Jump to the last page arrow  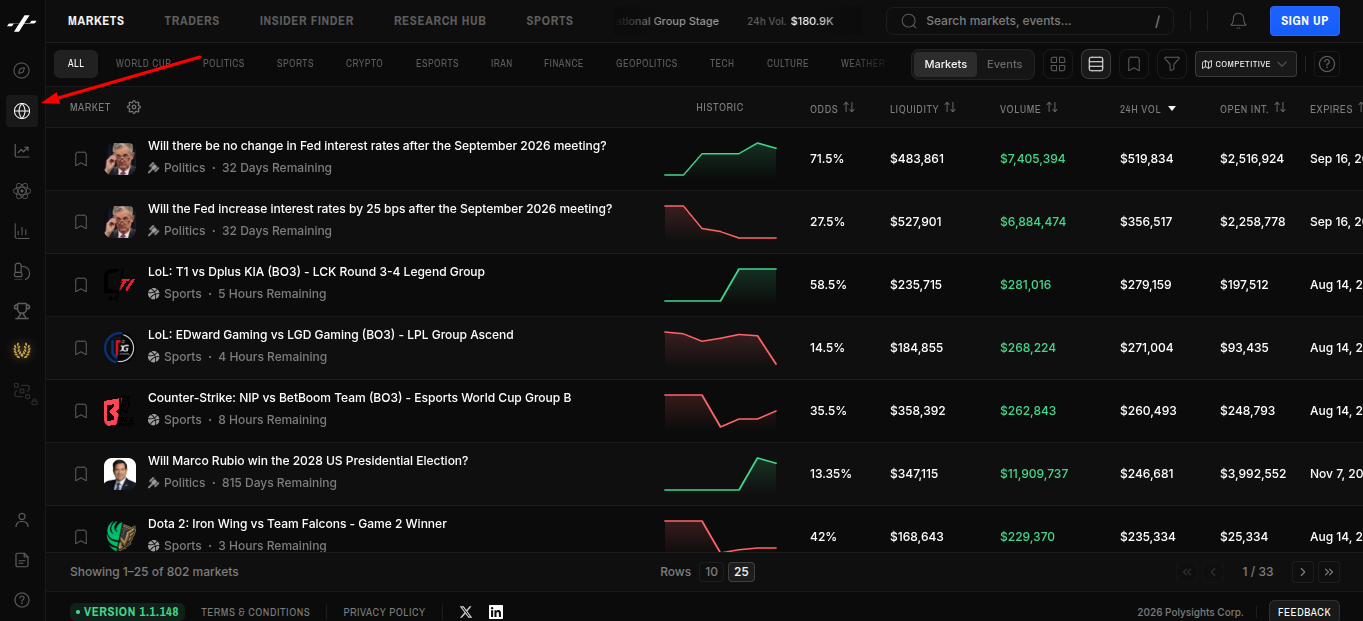pos(1329,572)
